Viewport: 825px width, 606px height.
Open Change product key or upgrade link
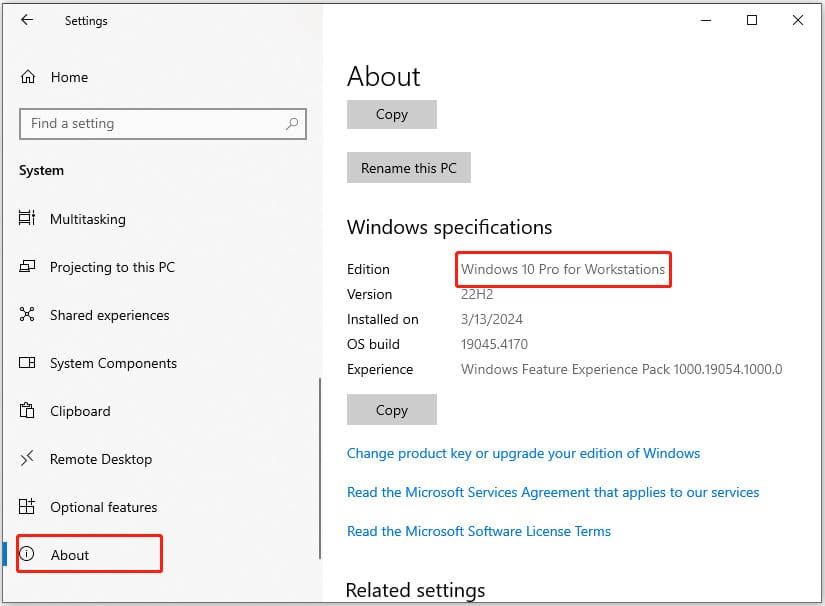[x=523, y=453]
